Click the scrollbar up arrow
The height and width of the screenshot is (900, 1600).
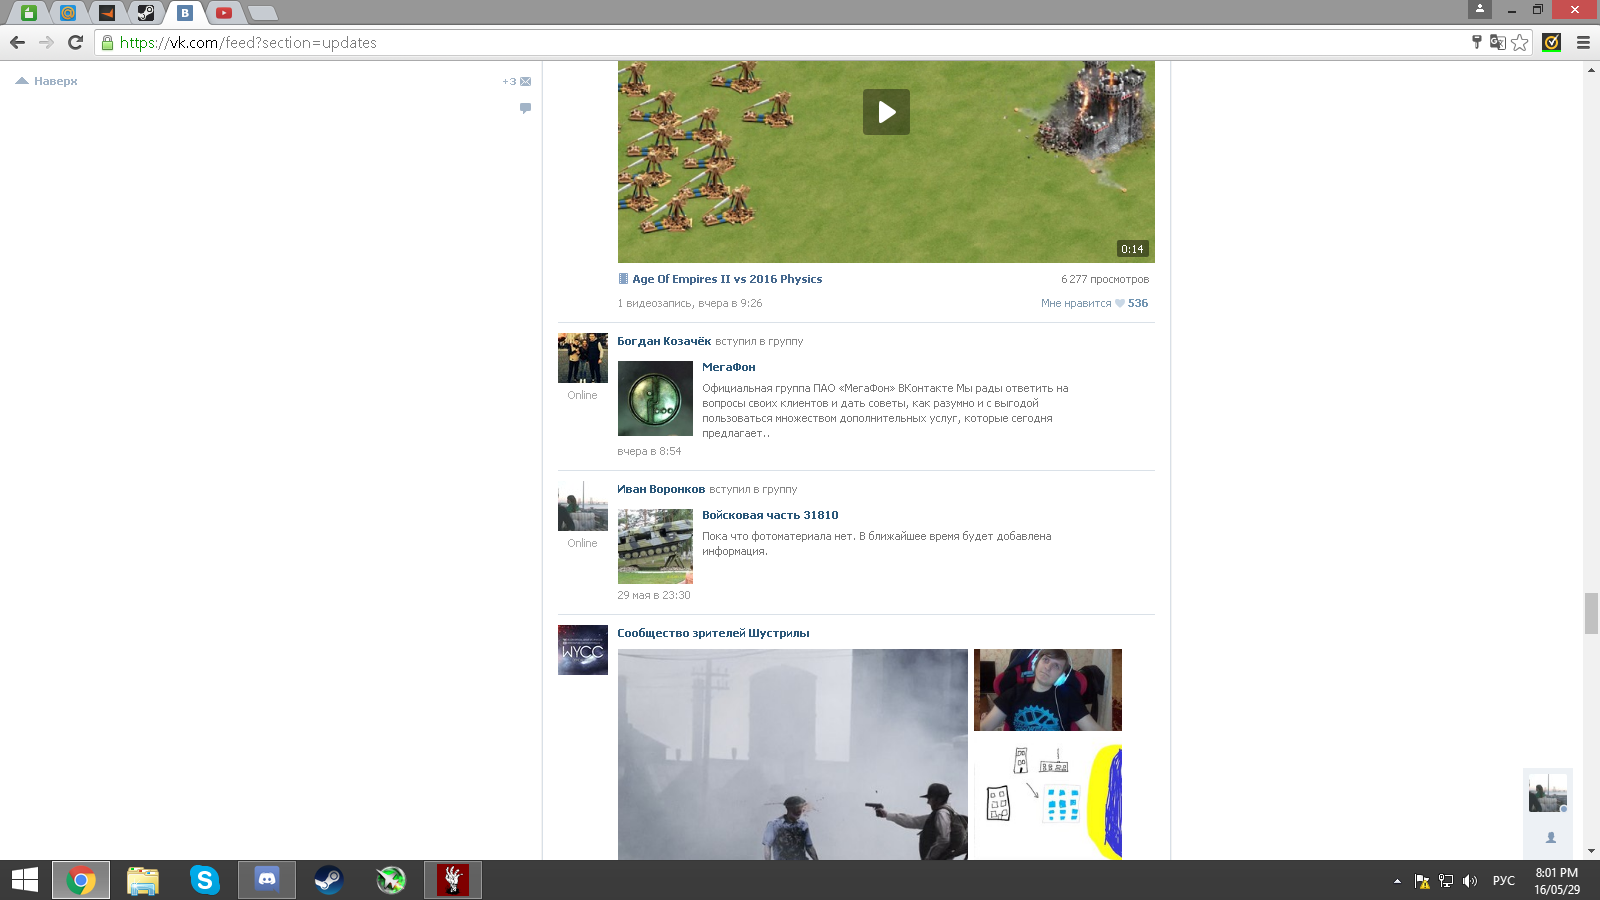(1591, 70)
